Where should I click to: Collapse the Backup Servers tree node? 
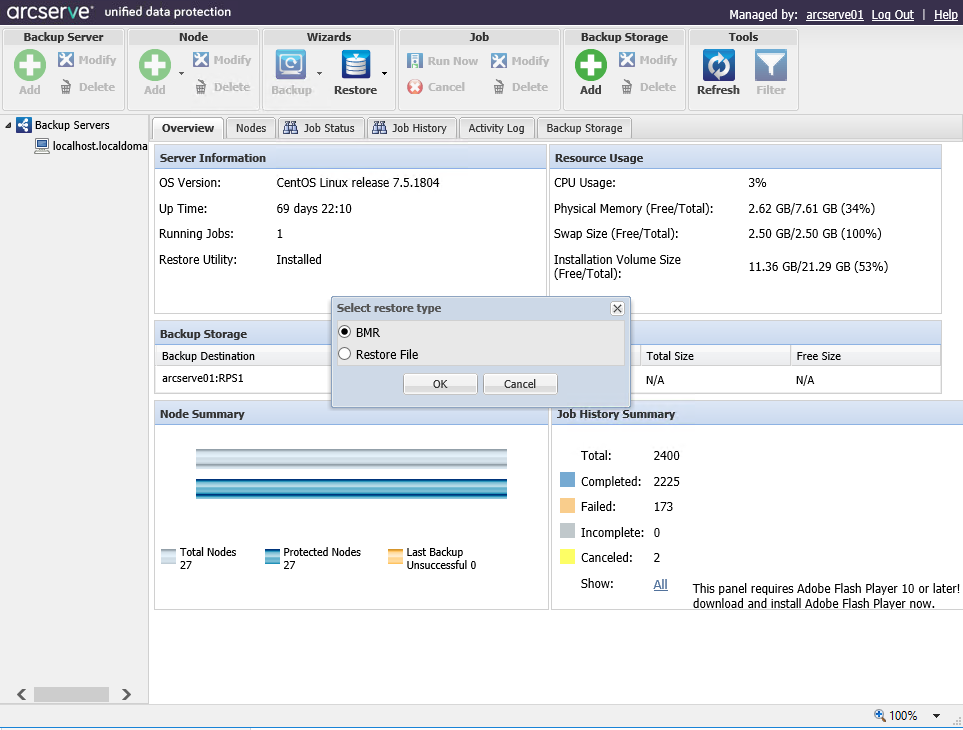pos(8,125)
